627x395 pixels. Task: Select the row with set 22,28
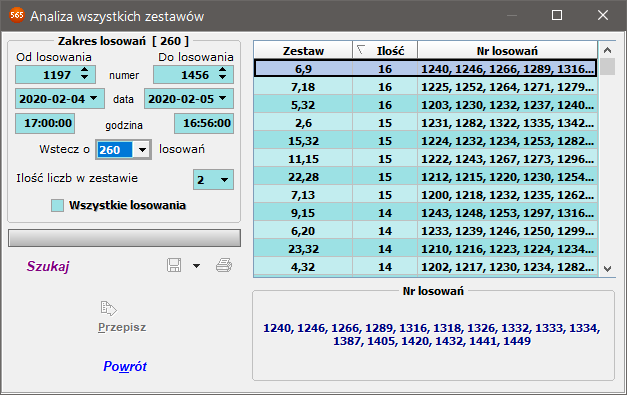click(x=425, y=177)
